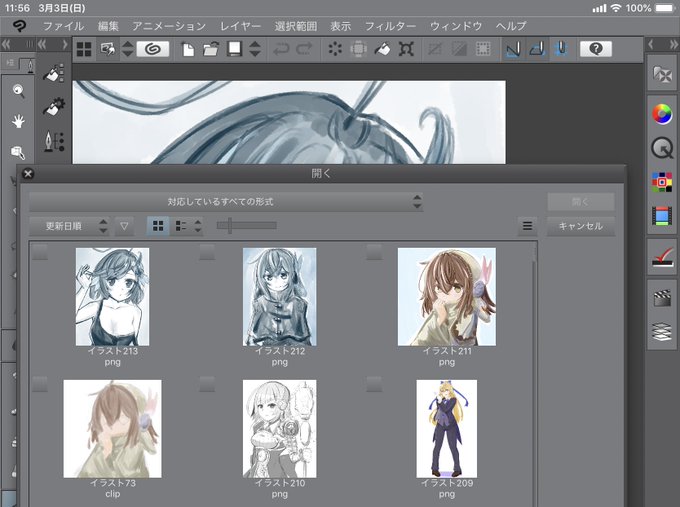Viewport: 680px width, 507px height.
Task: Toggle snap to special ruler icon
Action: pos(537,49)
